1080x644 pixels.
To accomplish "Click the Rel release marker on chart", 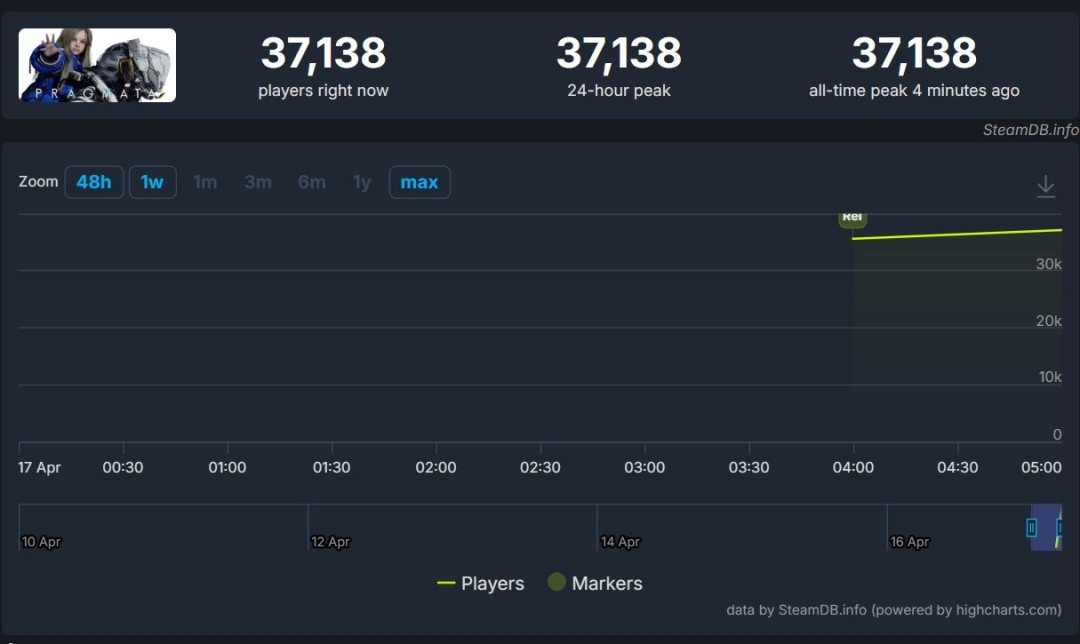I will coord(852,218).
